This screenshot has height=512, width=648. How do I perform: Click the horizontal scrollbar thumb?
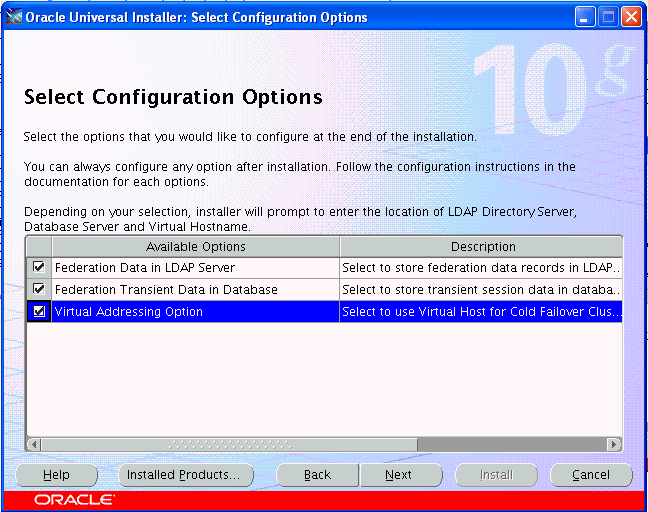[x=229, y=445]
